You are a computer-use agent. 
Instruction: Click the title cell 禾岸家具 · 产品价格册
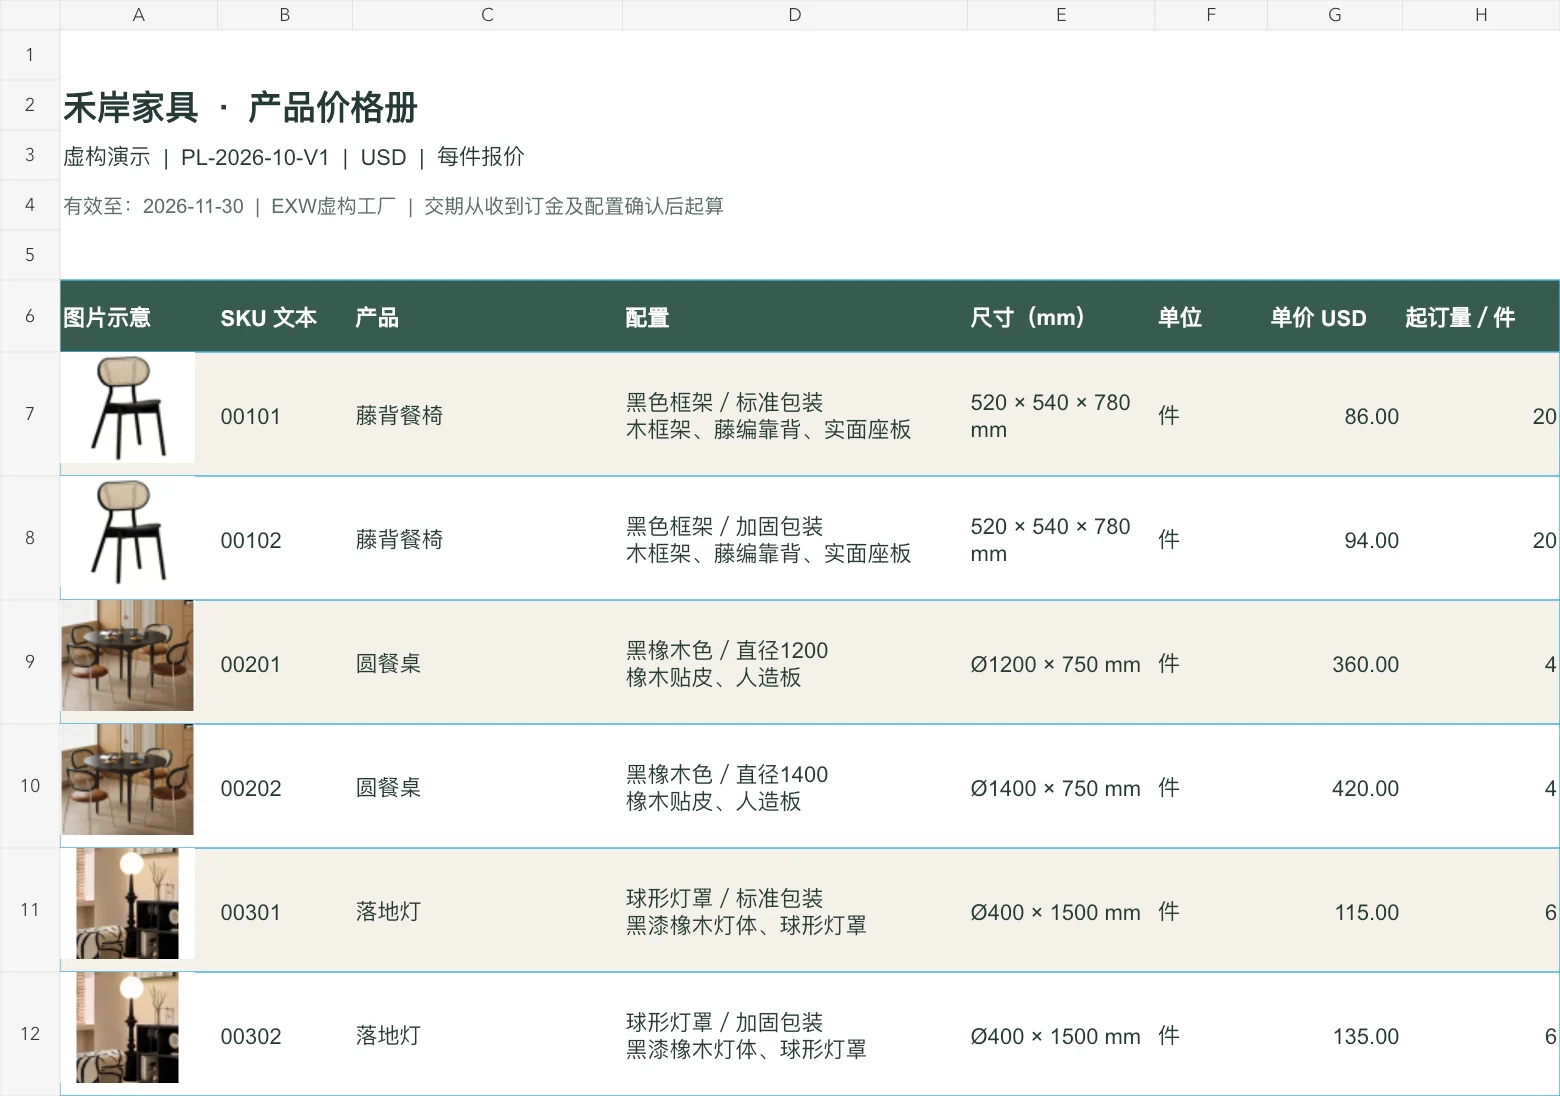pyautogui.click(x=241, y=107)
